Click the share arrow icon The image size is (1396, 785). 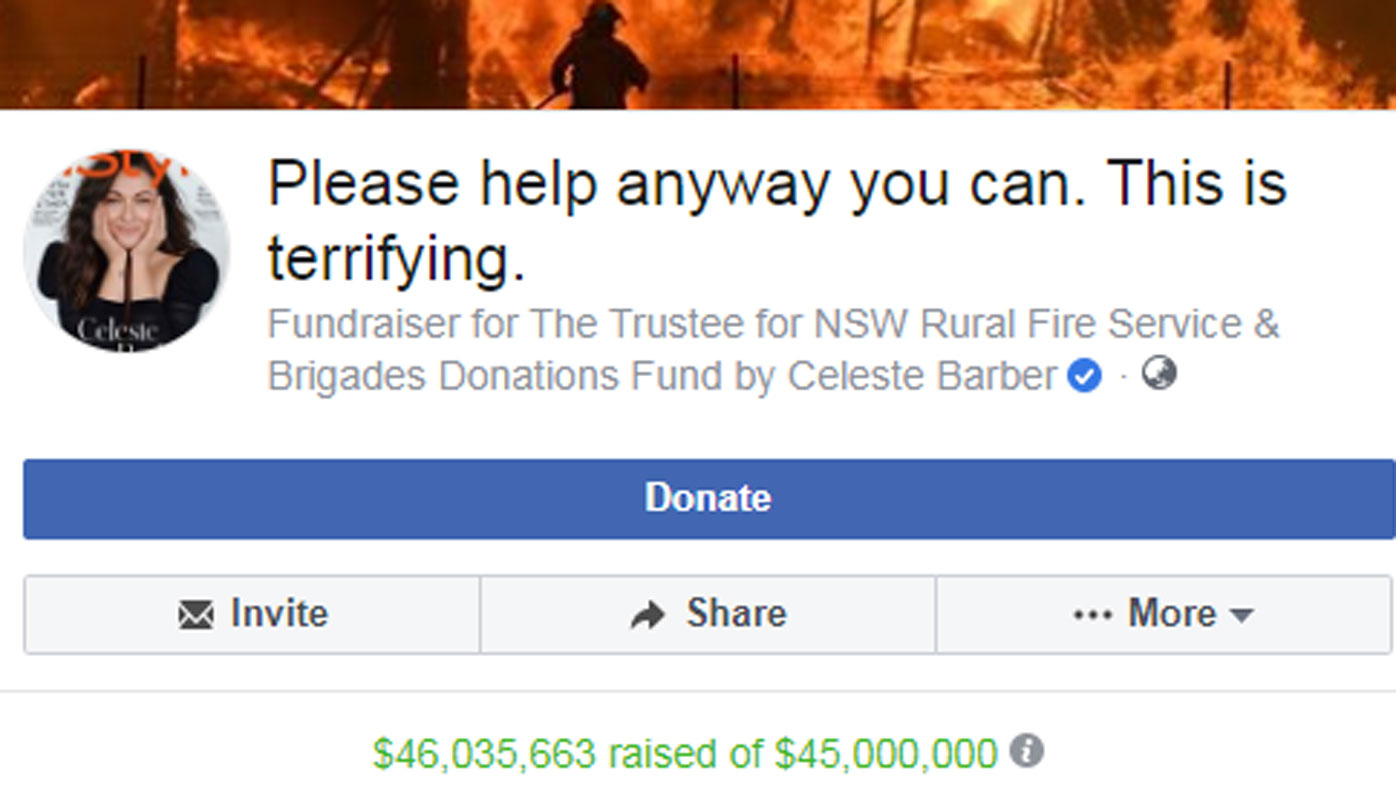pyautogui.click(x=649, y=615)
